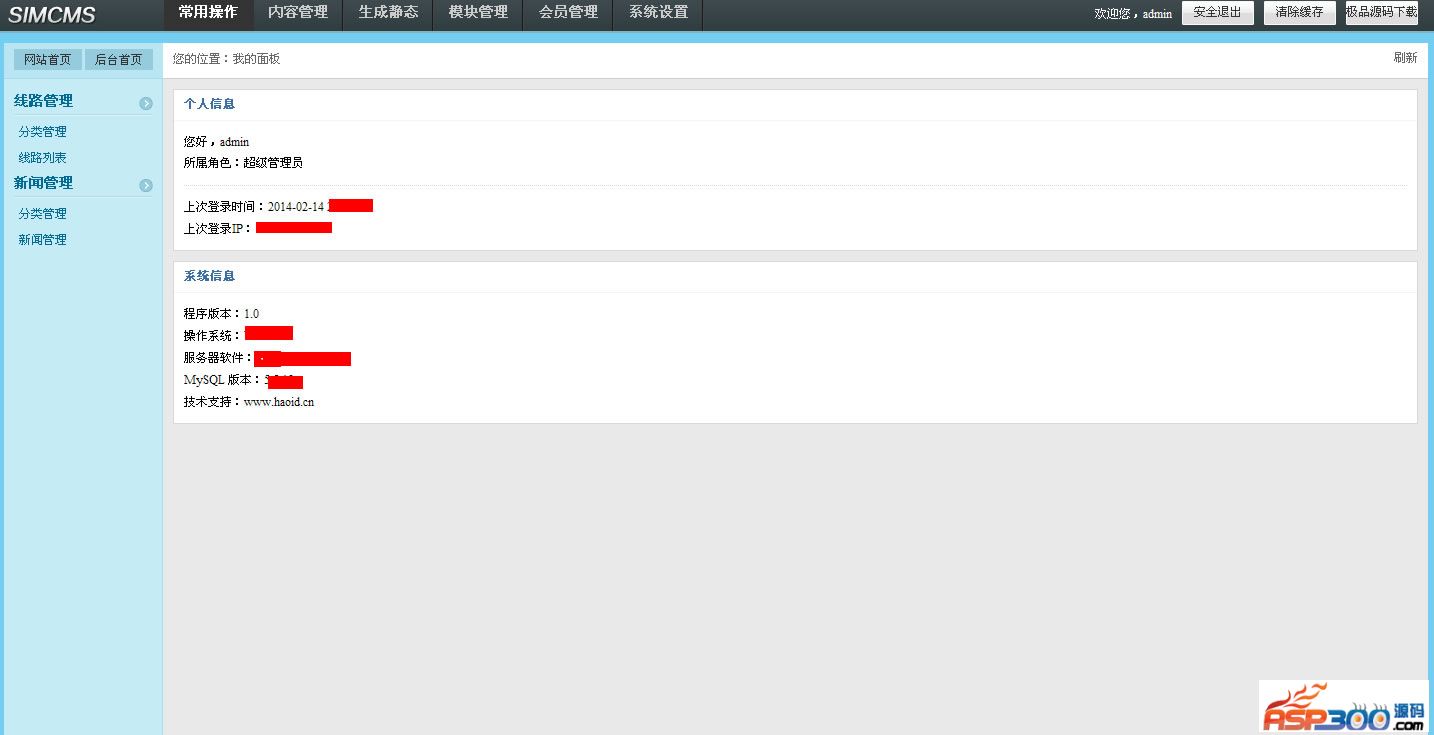Open the 模块管理 menu
This screenshot has height=735, width=1434.
(x=478, y=14)
